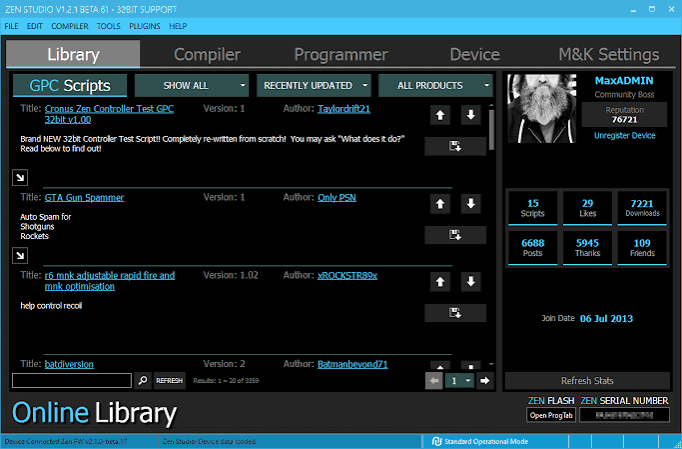Image resolution: width=682 pixels, height=449 pixels.
Task: Open the page number dropdown
Action: click(x=459, y=381)
